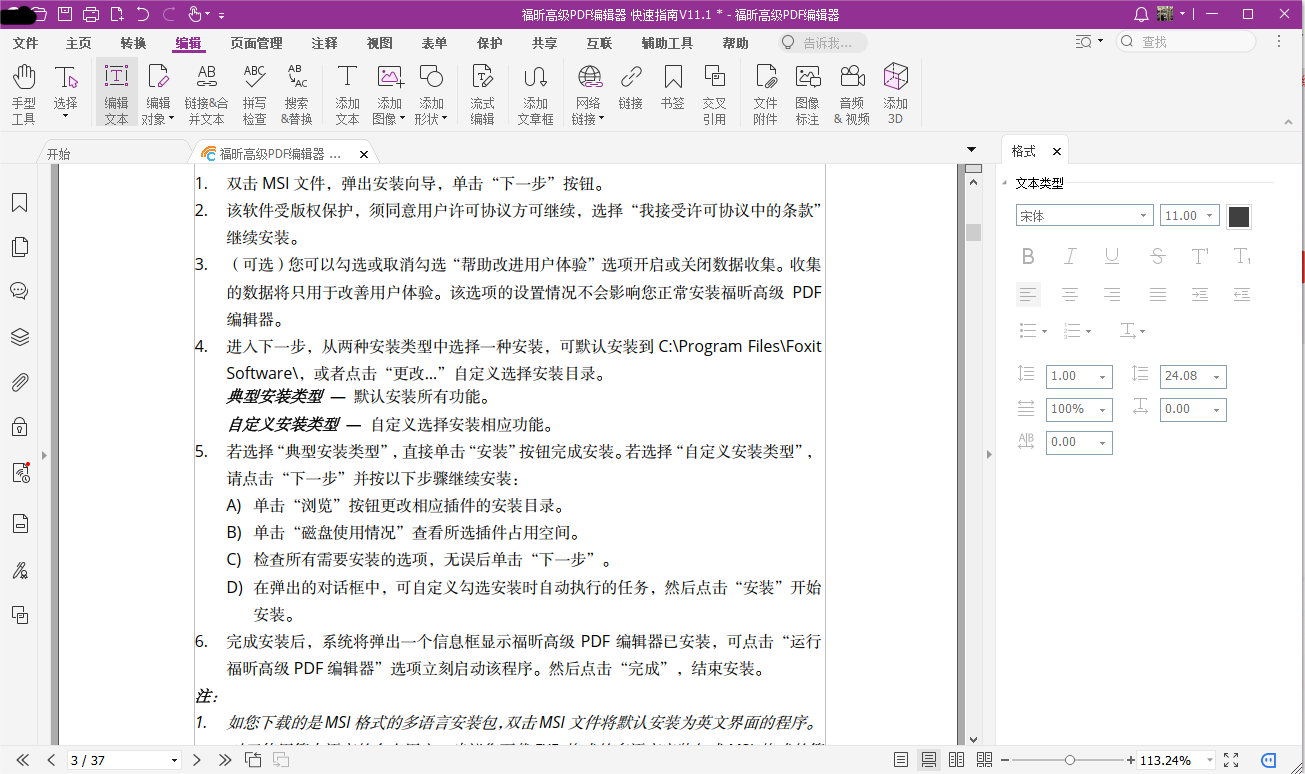Toggle underline text formatting

pos(1112,256)
